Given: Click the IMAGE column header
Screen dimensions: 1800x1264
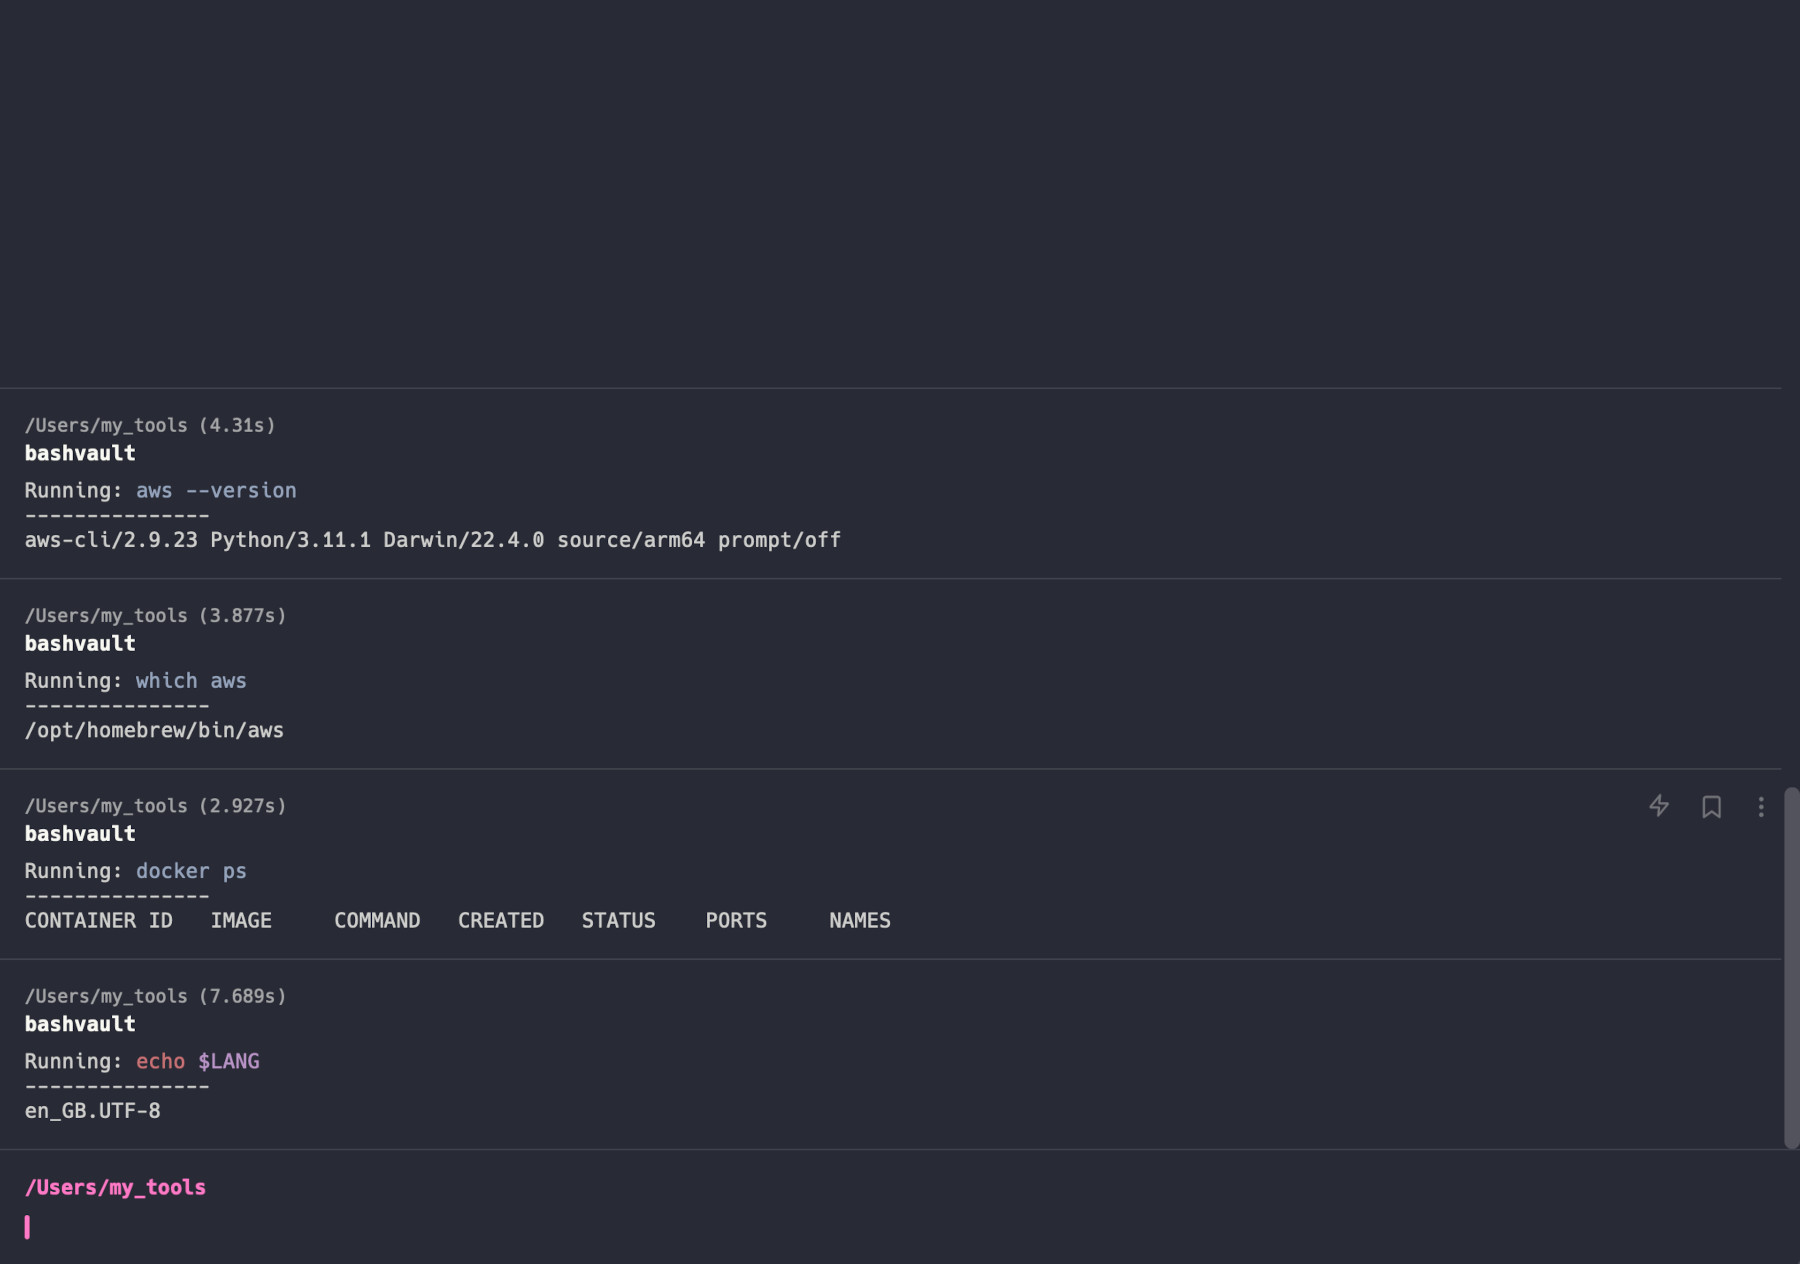Looking at the screenshot, I should [241, 920].
